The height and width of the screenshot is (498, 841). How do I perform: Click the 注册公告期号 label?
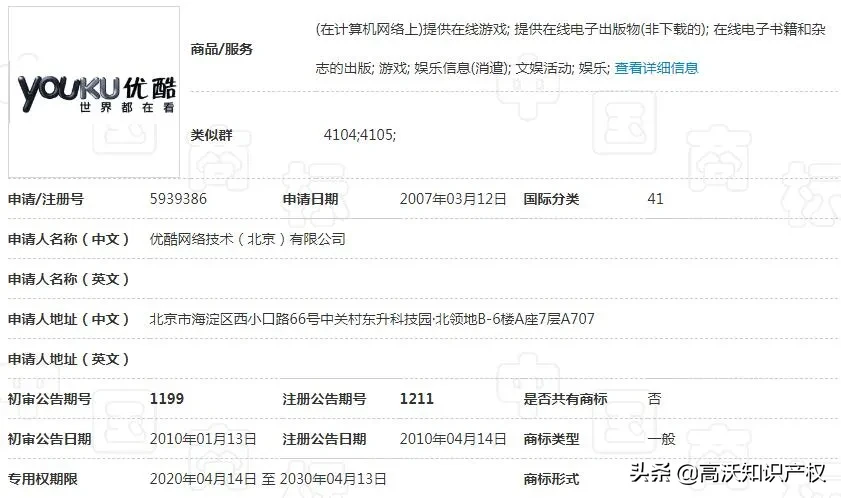[324, 399]
